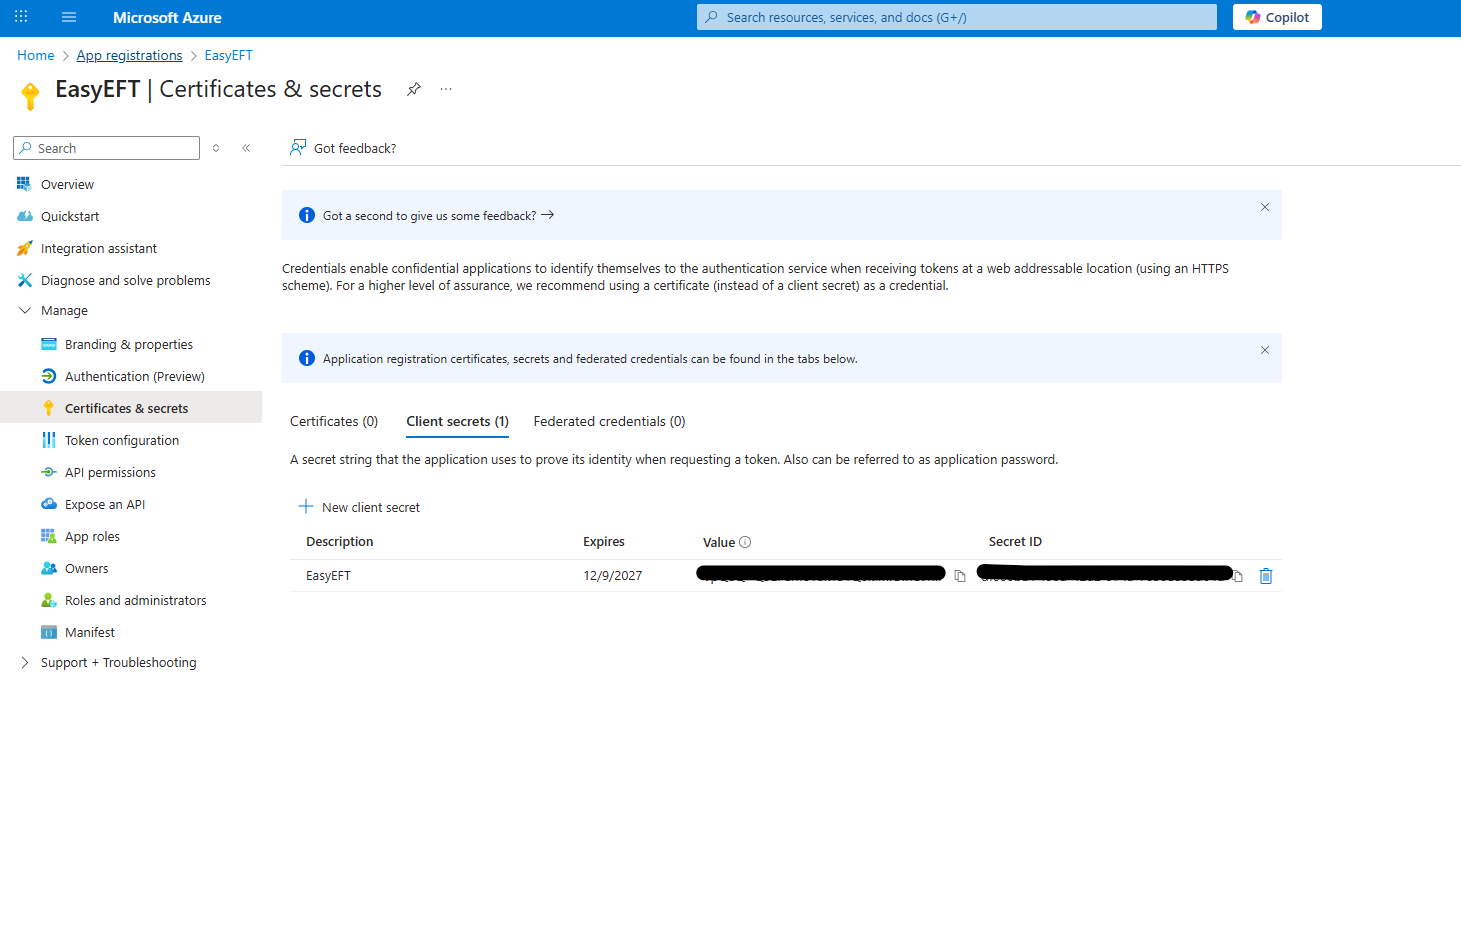Viewport: 1461px width, 945px height.
Task: Expand Support + Troubleshooting section
Action: pyautogui.click(x=25, y=663)
